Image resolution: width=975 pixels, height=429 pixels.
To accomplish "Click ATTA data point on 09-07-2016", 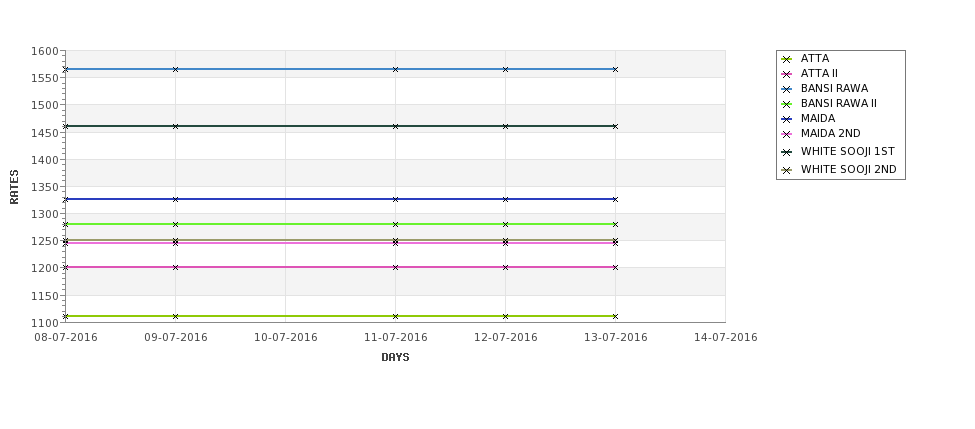I will [x=175, y=316].
